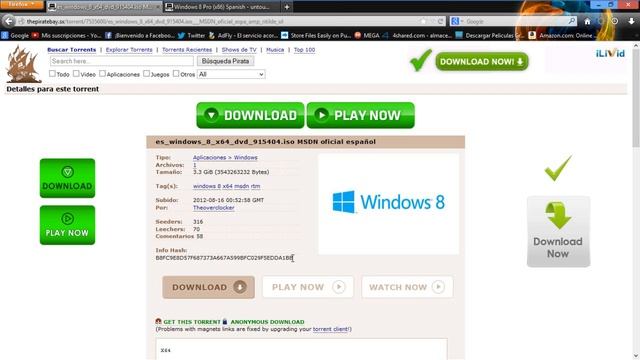The height and width of the screenshot is (360, 640).
Task: Click the Pirate Bay ship logo
Action: click(23, 64)
